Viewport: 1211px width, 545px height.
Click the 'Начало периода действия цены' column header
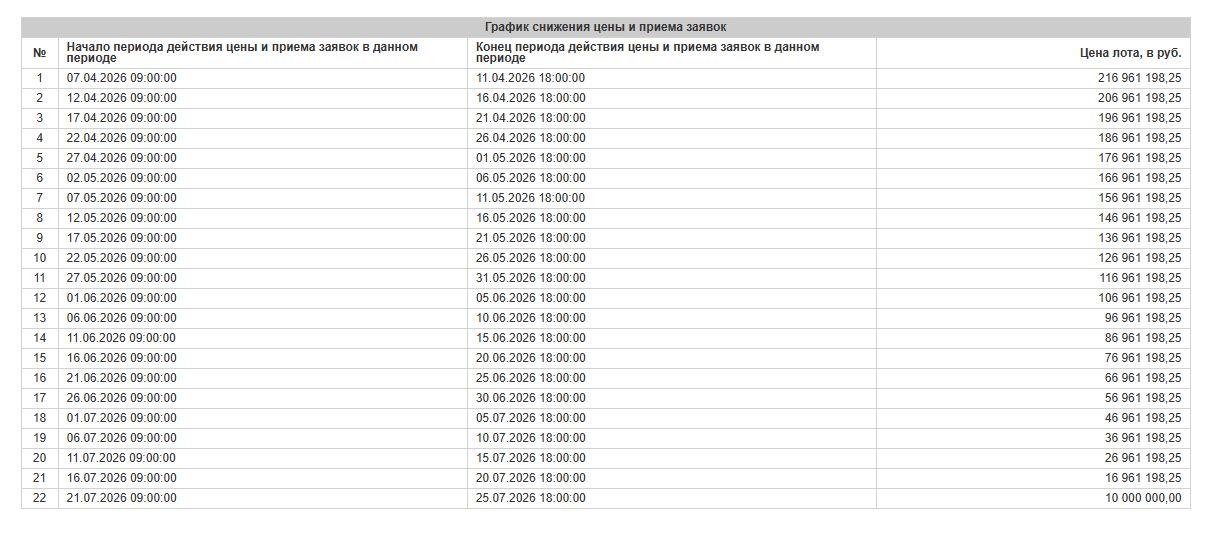pos(242,52)
